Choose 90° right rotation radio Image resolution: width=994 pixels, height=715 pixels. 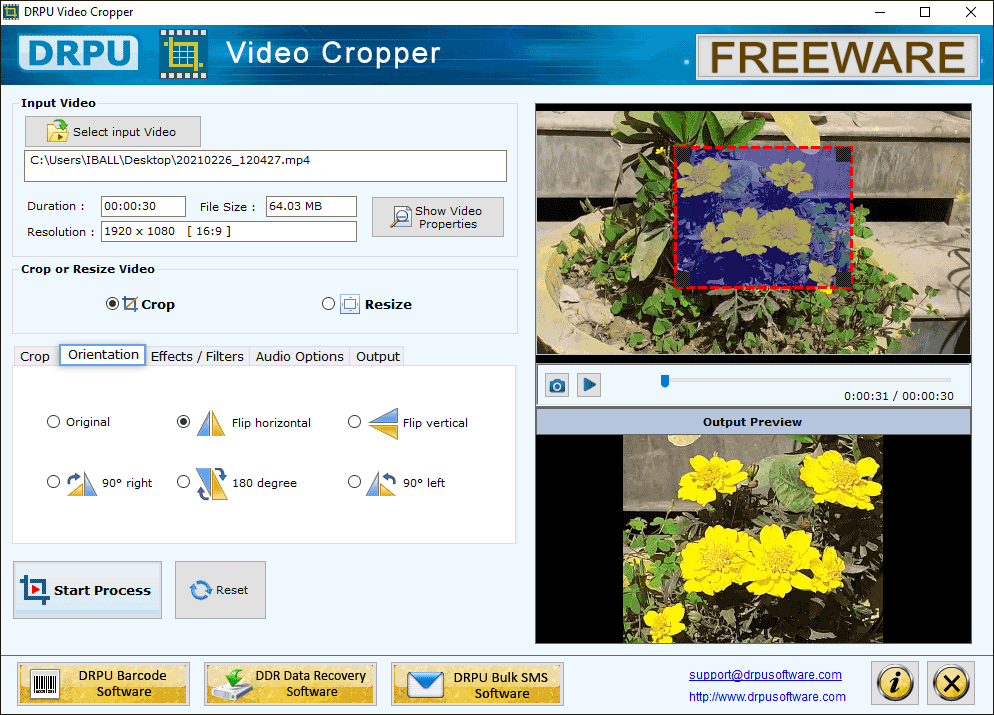(x=53, y=482)
